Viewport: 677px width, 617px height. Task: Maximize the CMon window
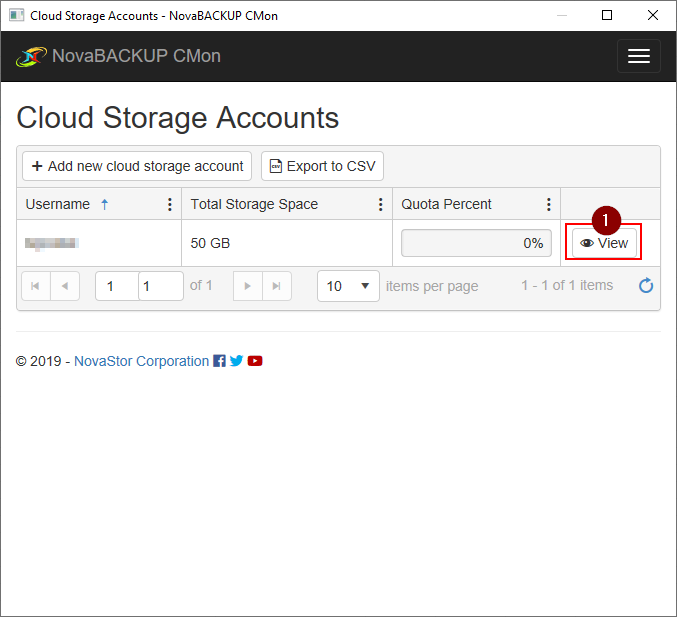[607, 15]
